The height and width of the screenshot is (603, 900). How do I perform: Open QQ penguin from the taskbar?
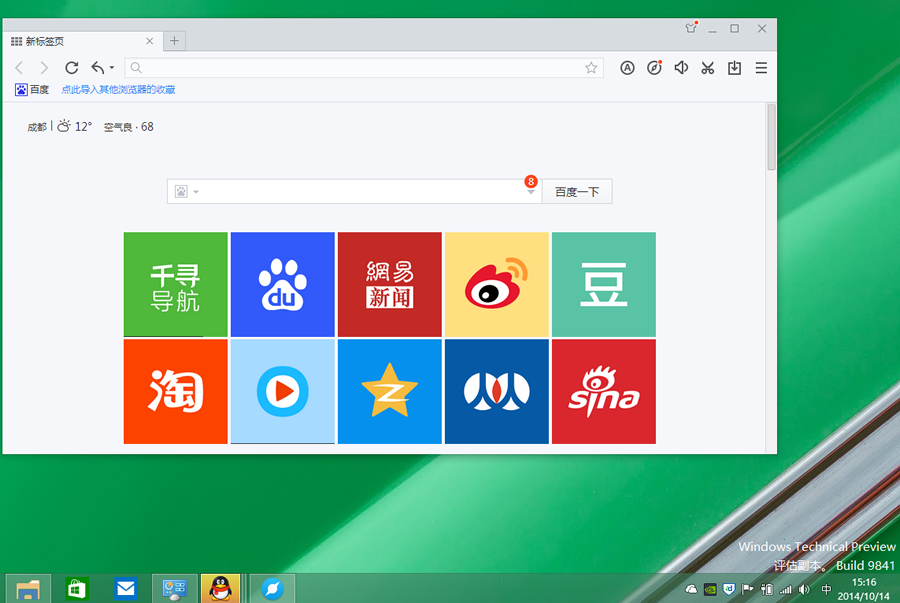coord(220,589)
